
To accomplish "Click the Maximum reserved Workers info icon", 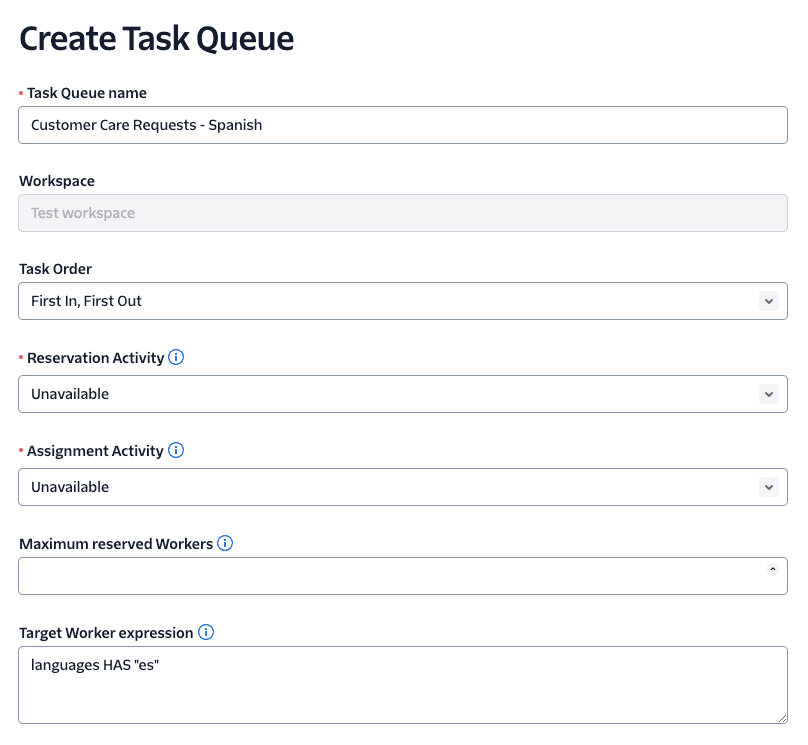I will 225,543.
